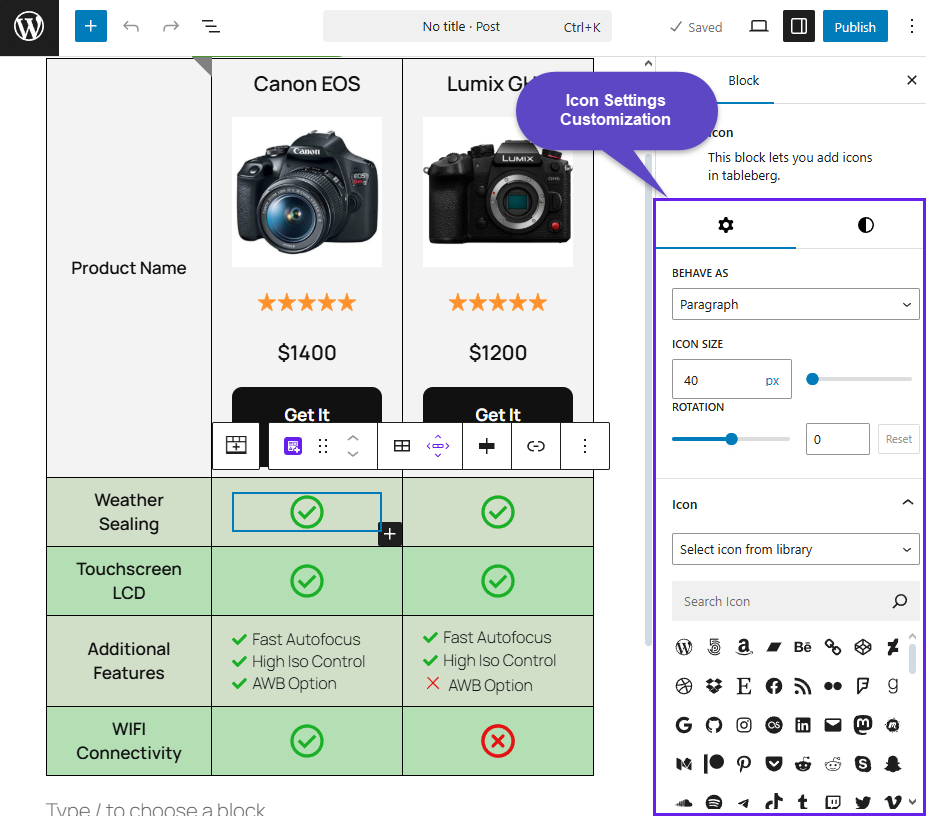Click the rotation slider
The image size is (926, 816).
pos(731,439)
